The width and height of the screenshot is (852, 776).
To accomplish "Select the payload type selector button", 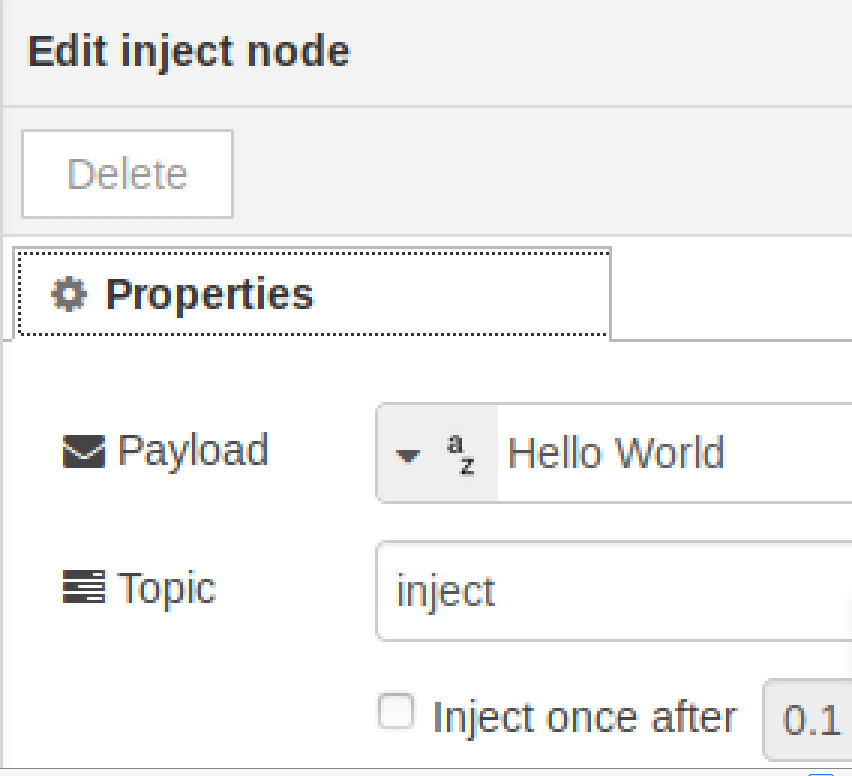I will [x=437, y=453].
